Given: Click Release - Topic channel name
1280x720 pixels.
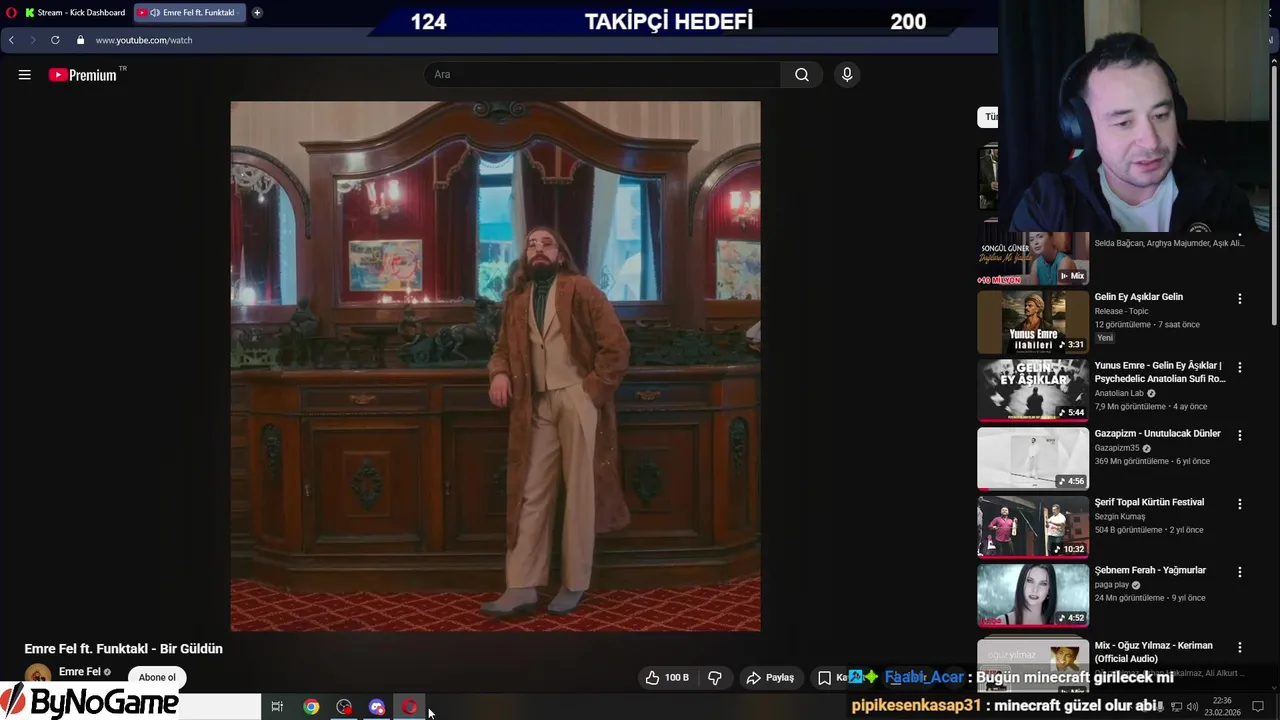Looking at the screenshot, I should [1121, 311].
